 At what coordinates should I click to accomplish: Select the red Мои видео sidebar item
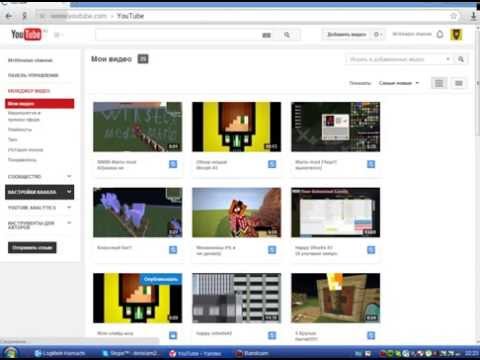point(40,103)
